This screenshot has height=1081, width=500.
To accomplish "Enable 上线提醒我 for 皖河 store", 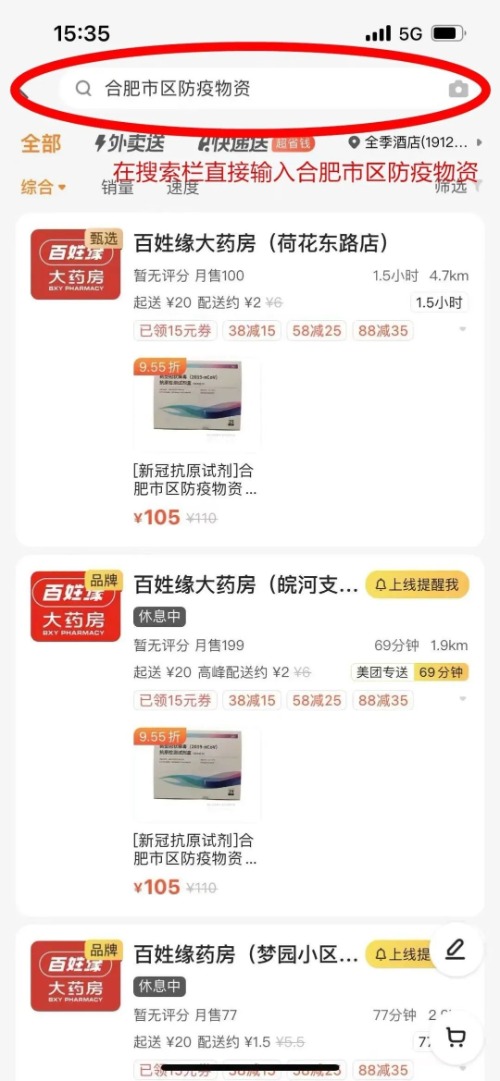I will click(x=417, y=585).
